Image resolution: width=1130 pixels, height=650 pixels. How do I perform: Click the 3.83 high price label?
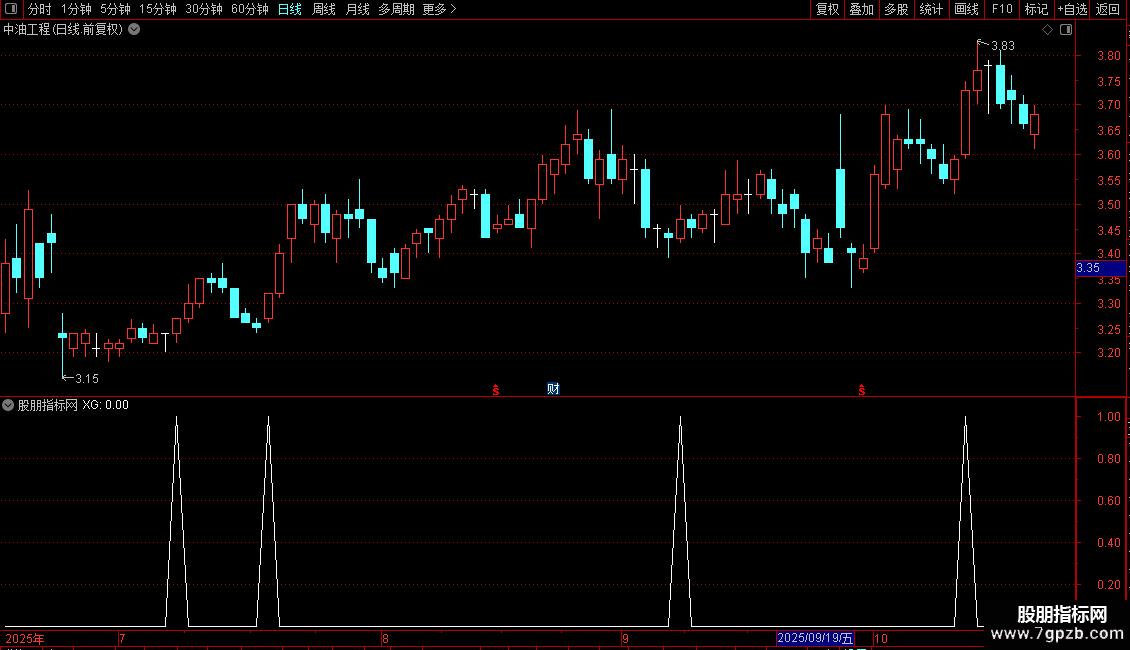click(x=1002, y=46)
